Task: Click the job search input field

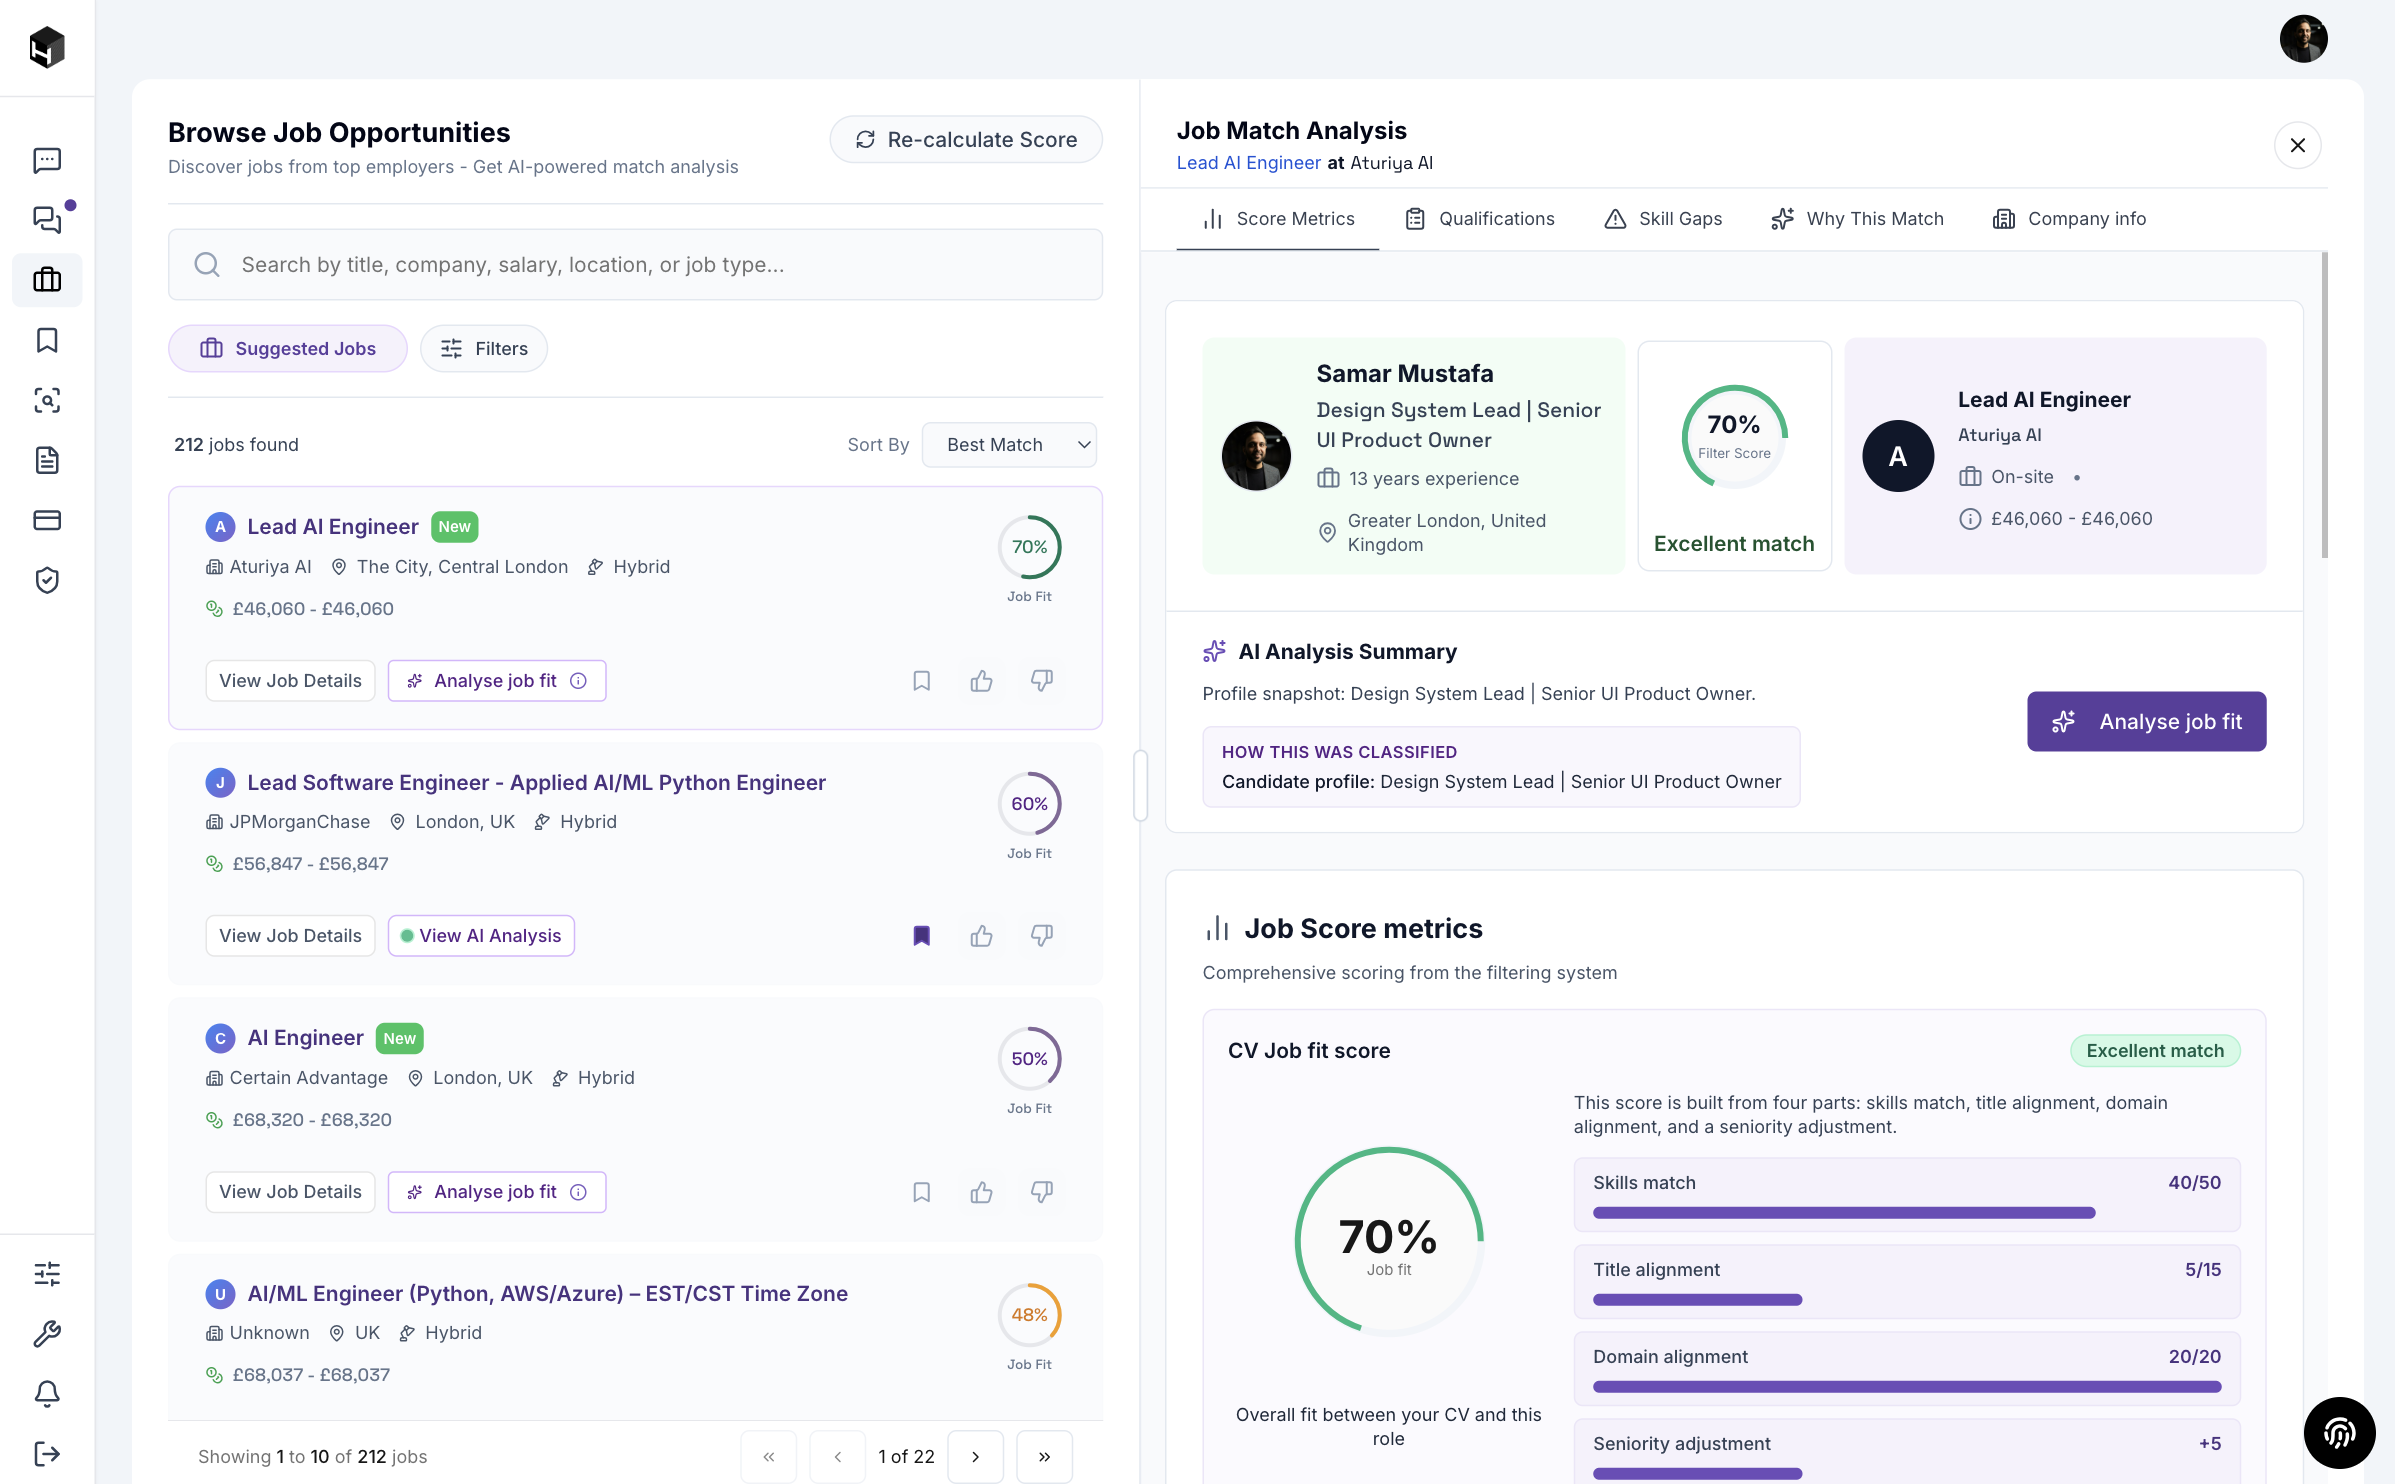Action: tap(635, 265)
